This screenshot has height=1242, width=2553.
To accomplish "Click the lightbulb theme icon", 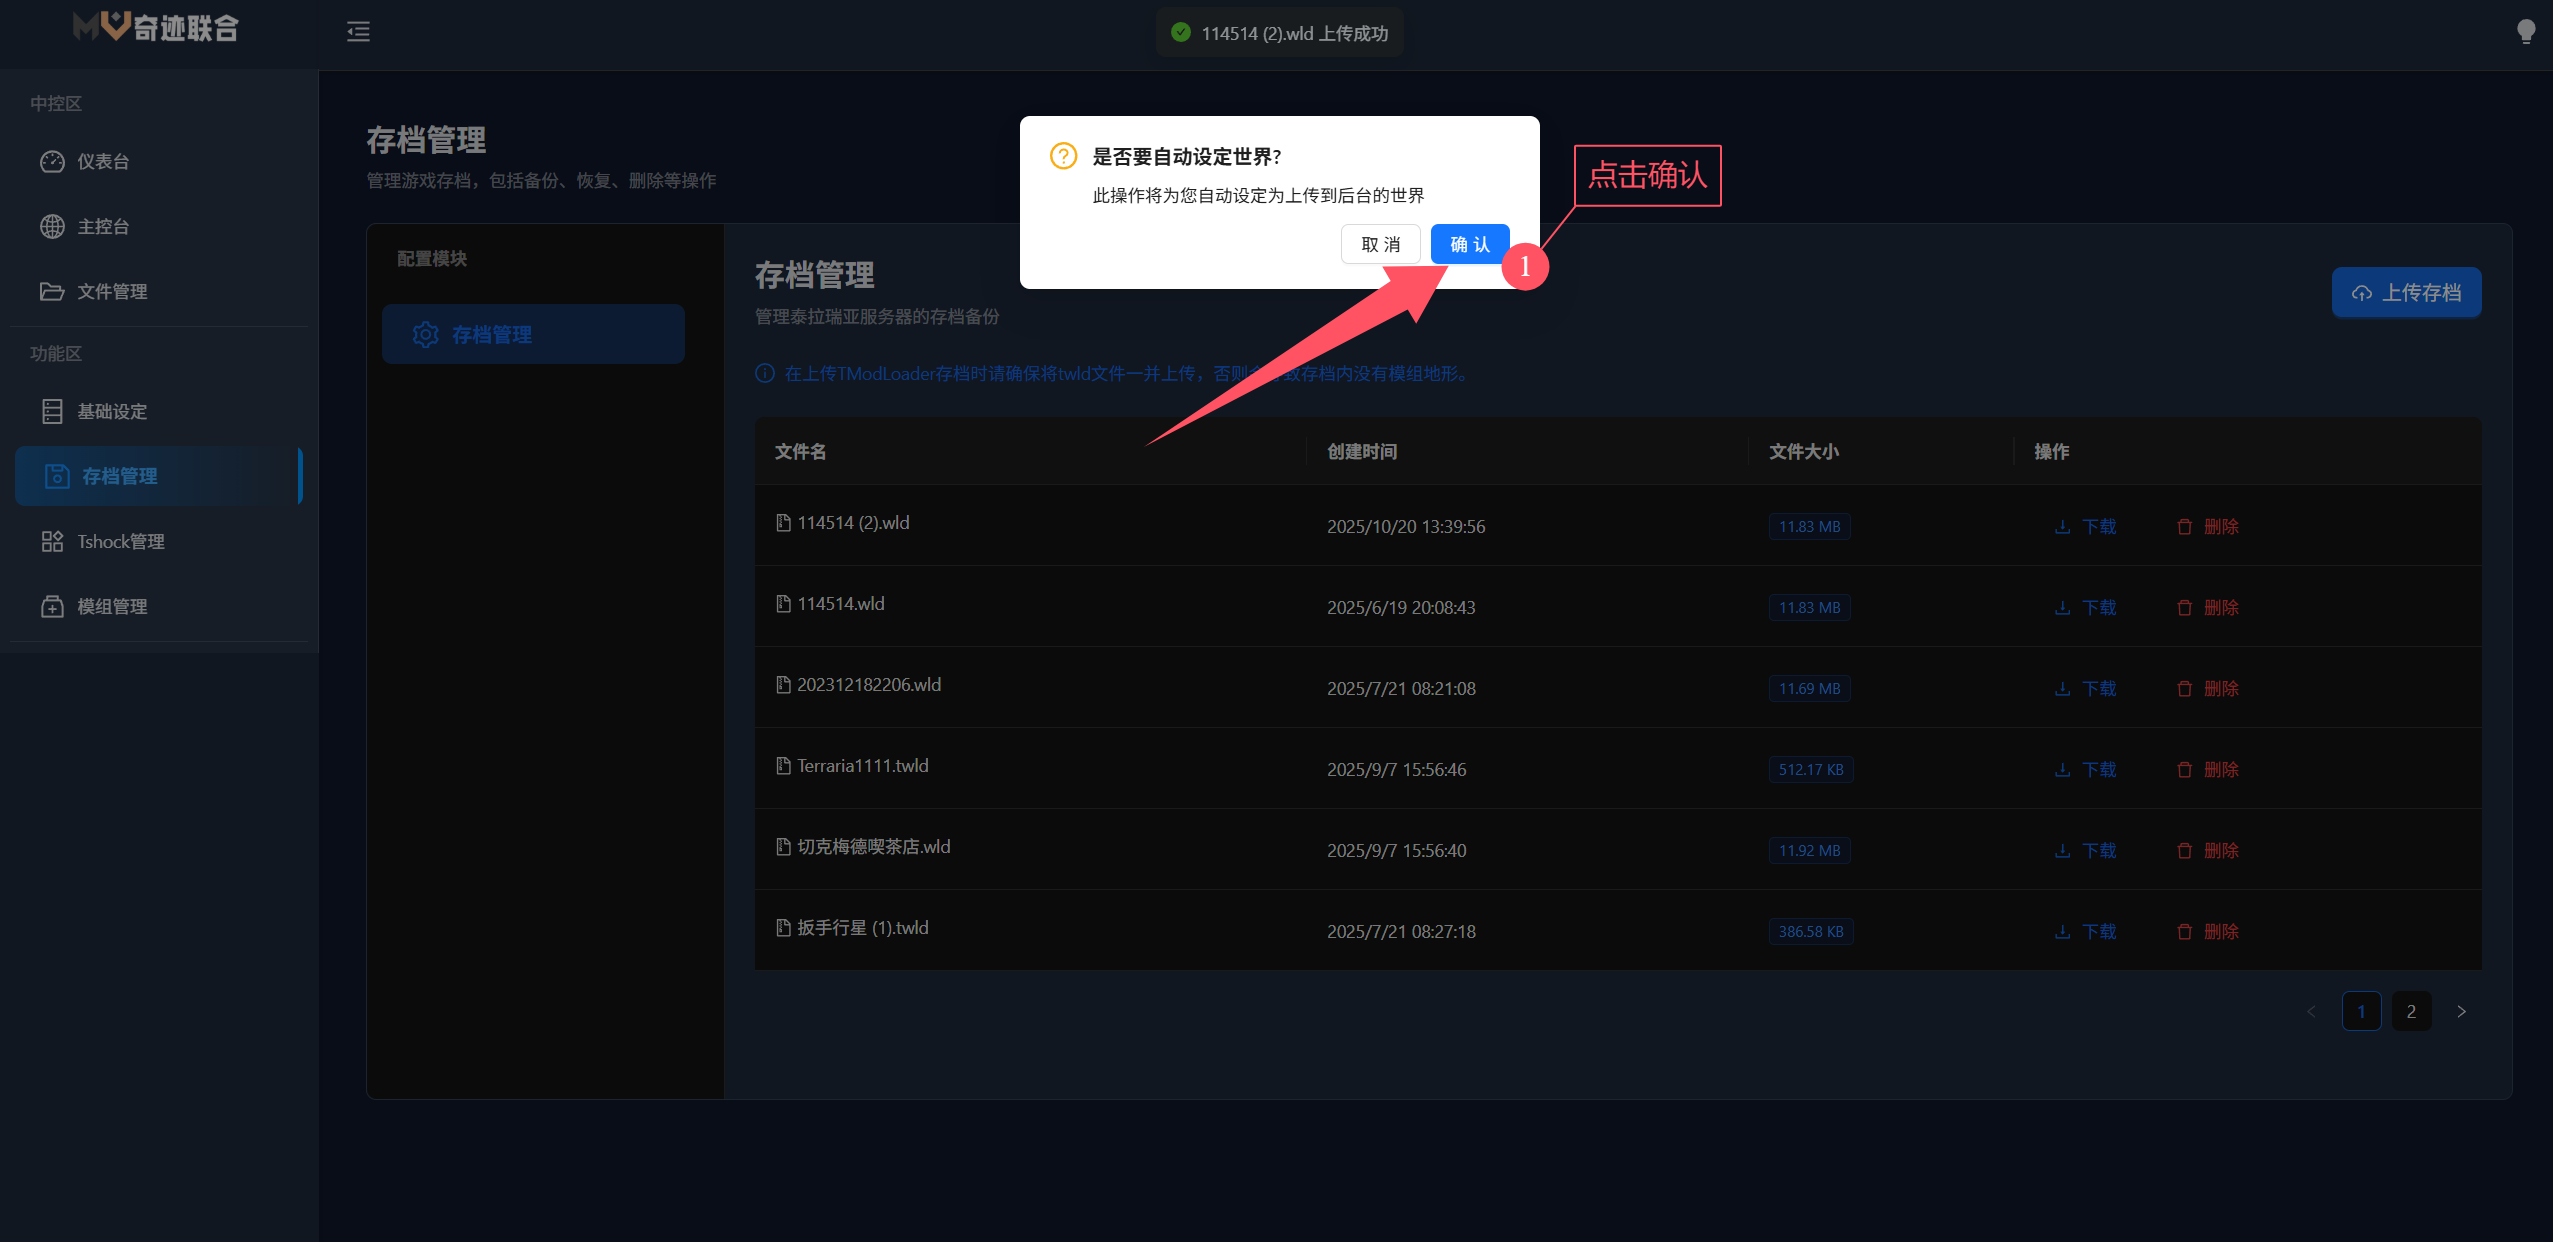I will (2525, 32).
